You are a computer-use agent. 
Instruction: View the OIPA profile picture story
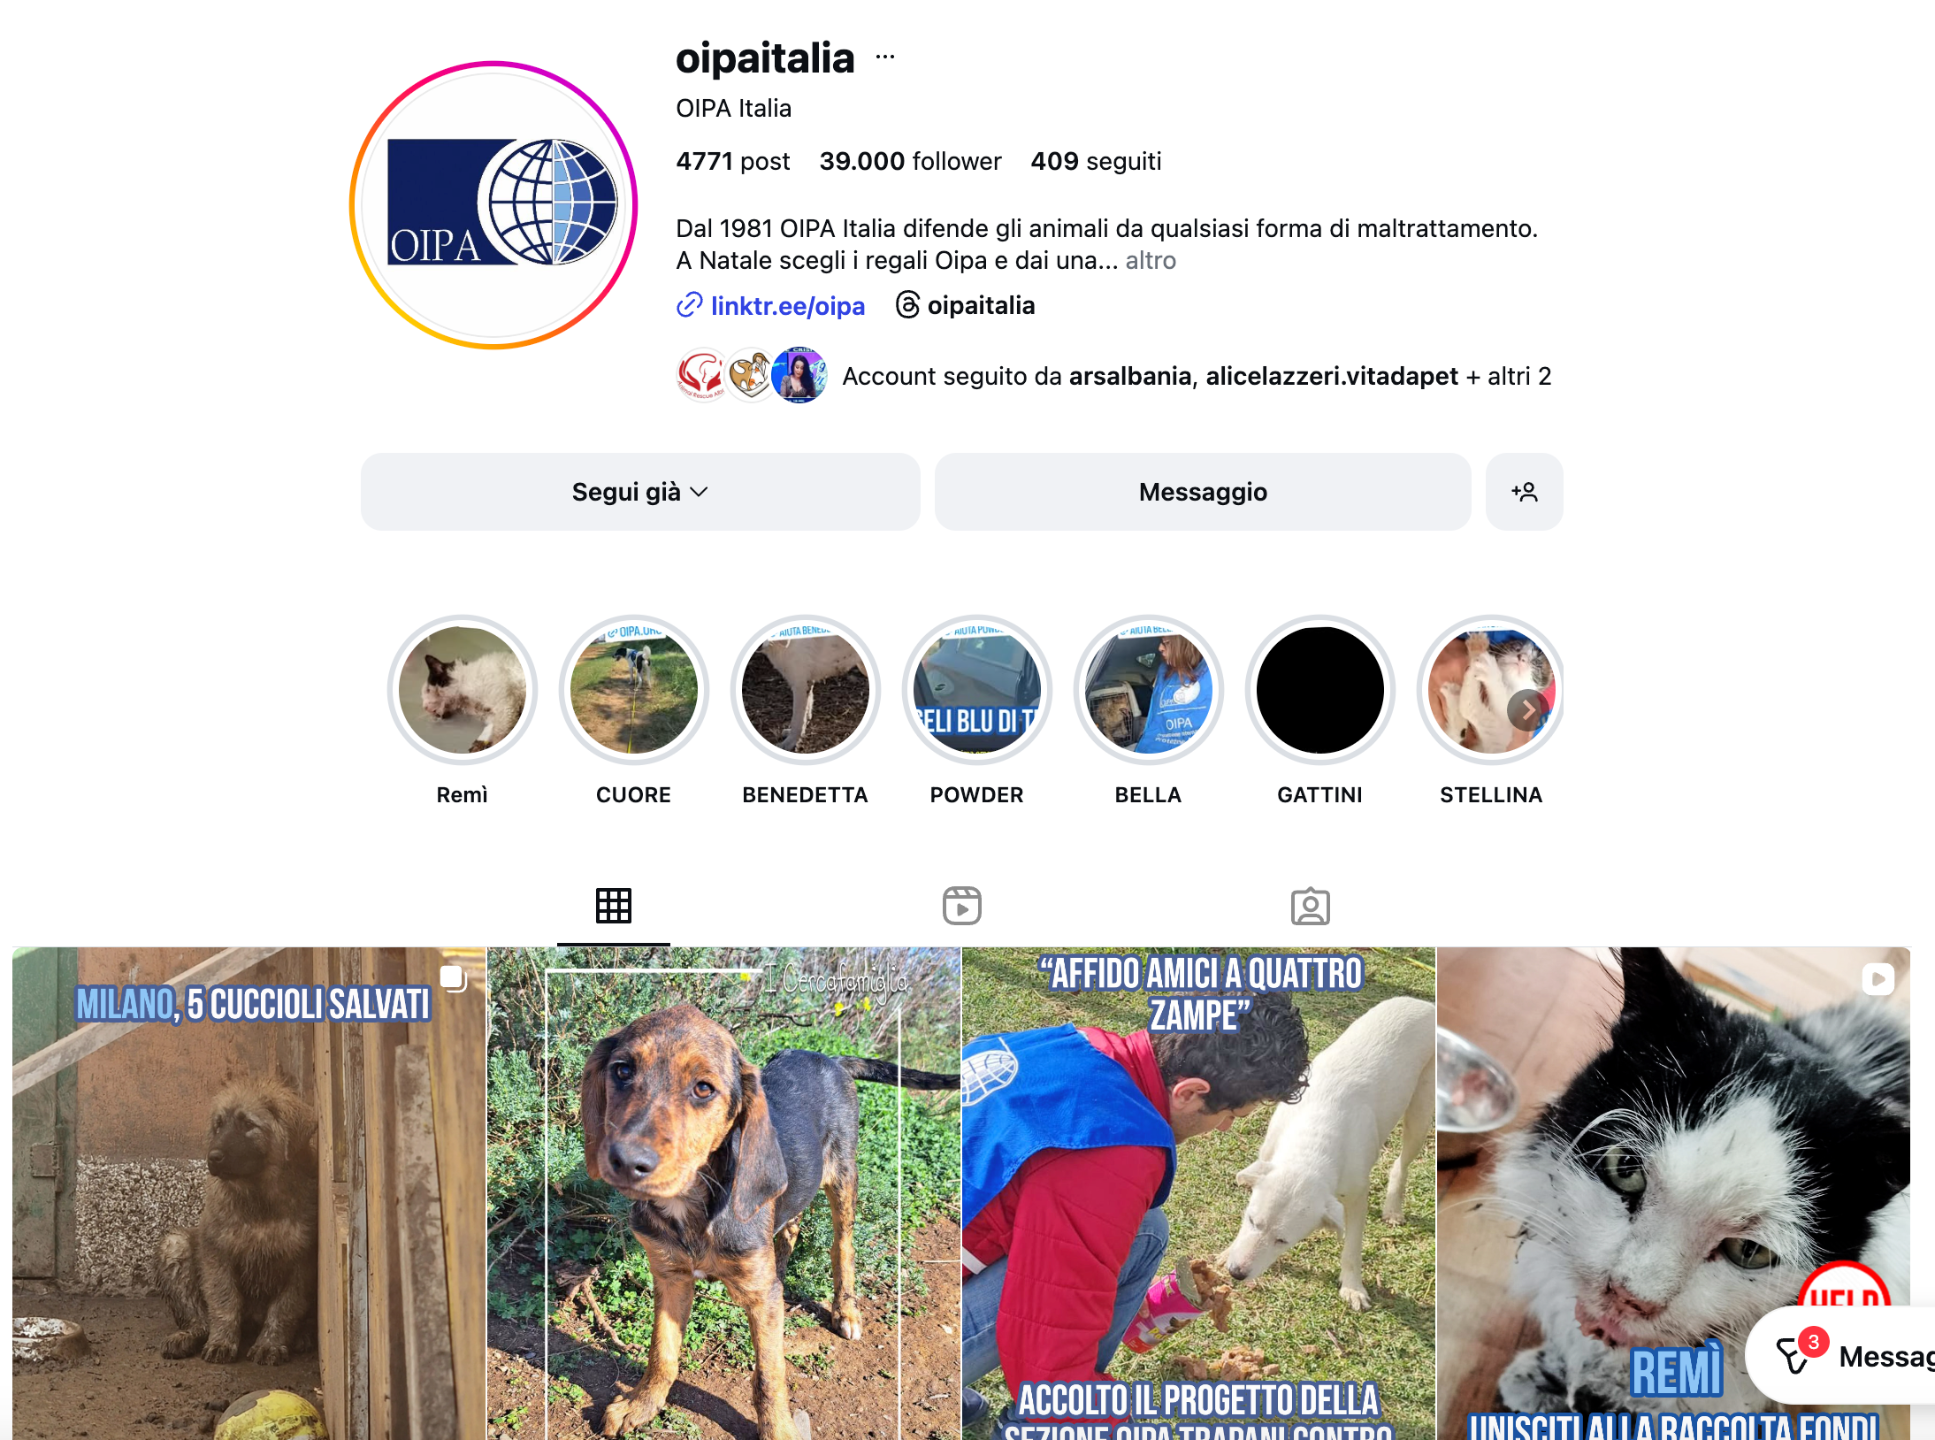click(x=493, y=205)
